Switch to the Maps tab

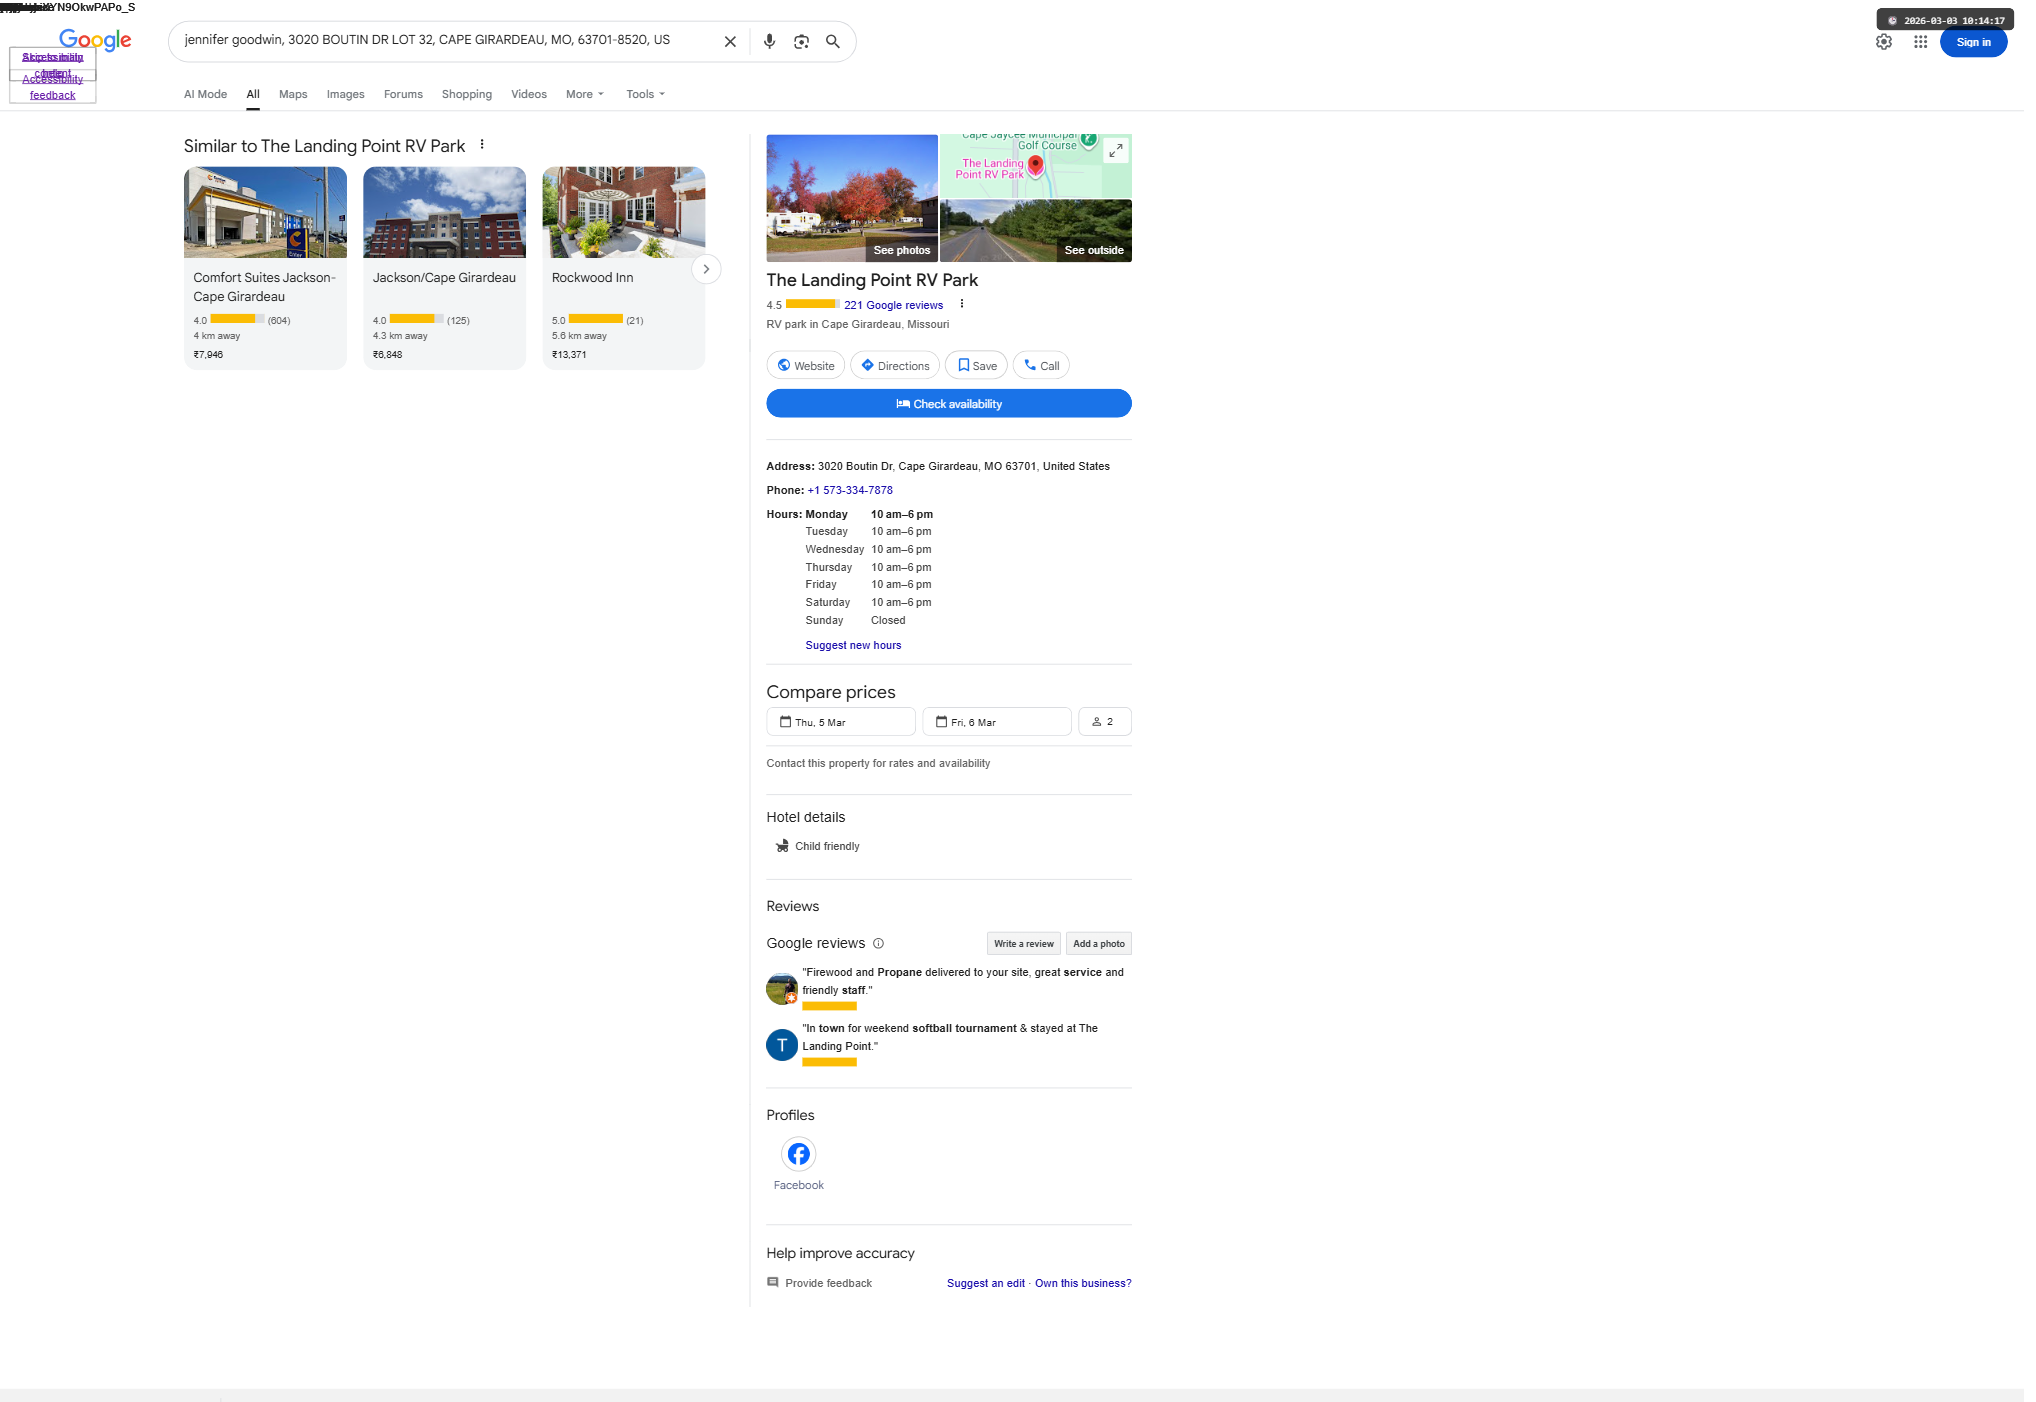[293, 94]
